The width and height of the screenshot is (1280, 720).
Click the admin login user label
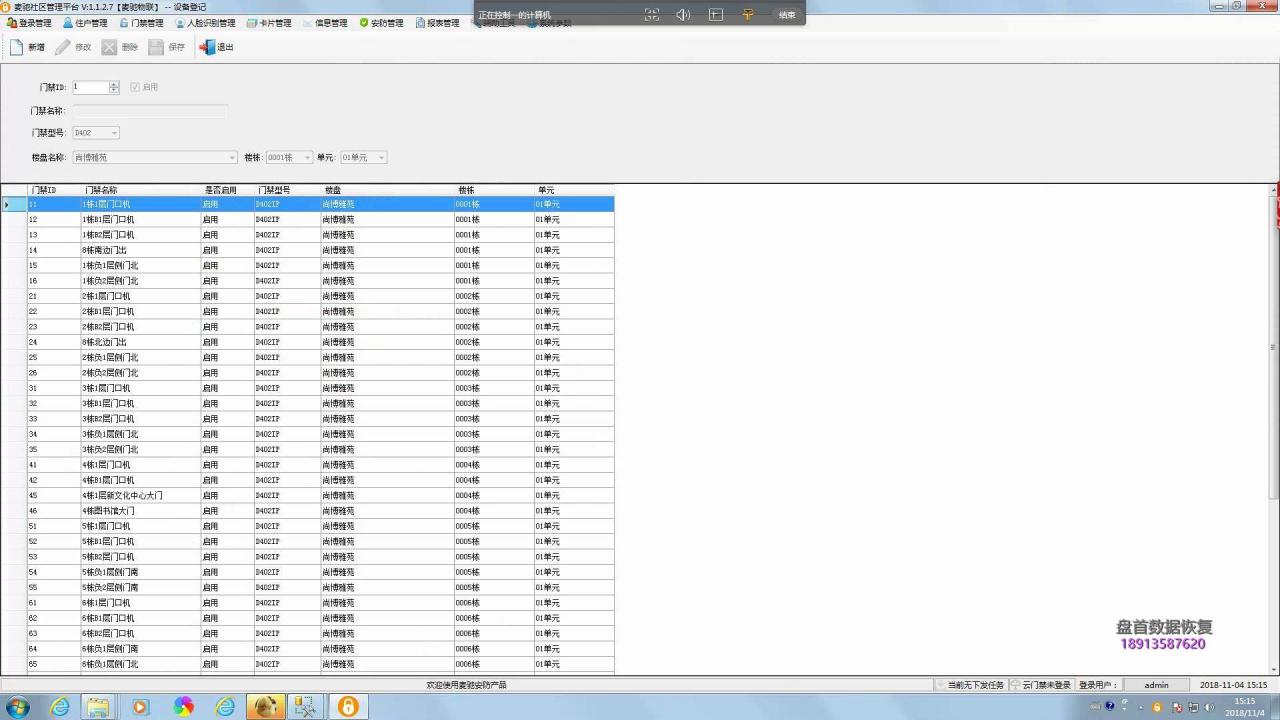point(1156,684)
